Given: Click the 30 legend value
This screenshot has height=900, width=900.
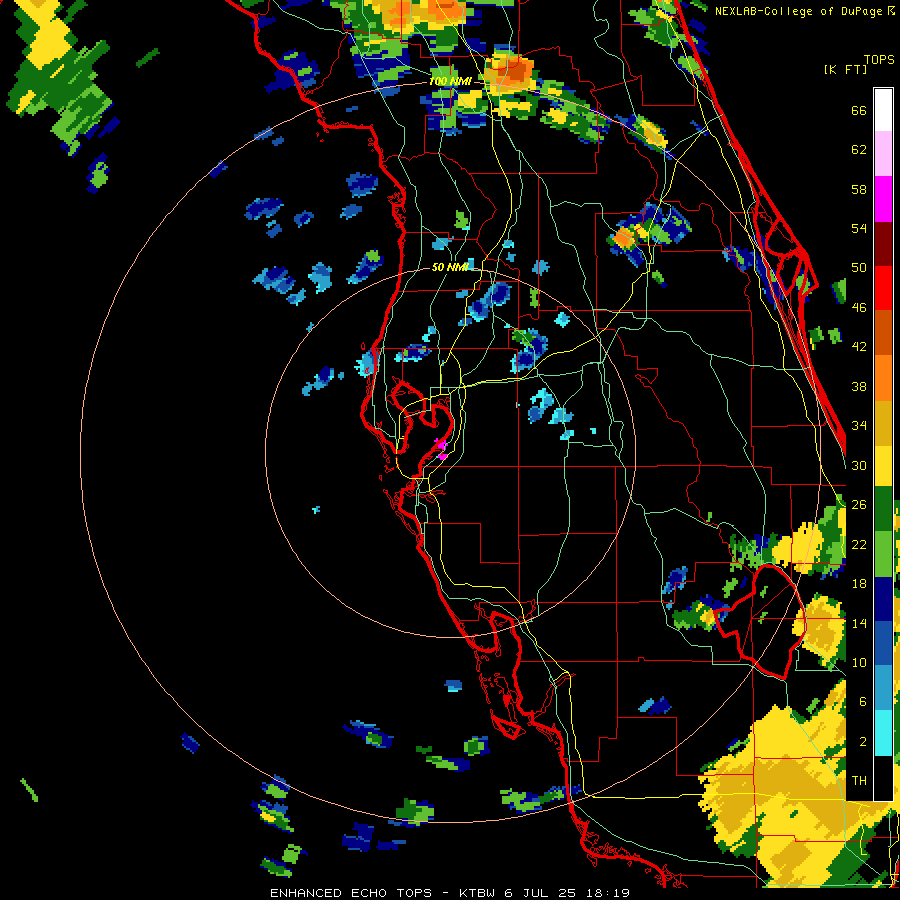Looking at the screenshot, I should tap(859, 465).
